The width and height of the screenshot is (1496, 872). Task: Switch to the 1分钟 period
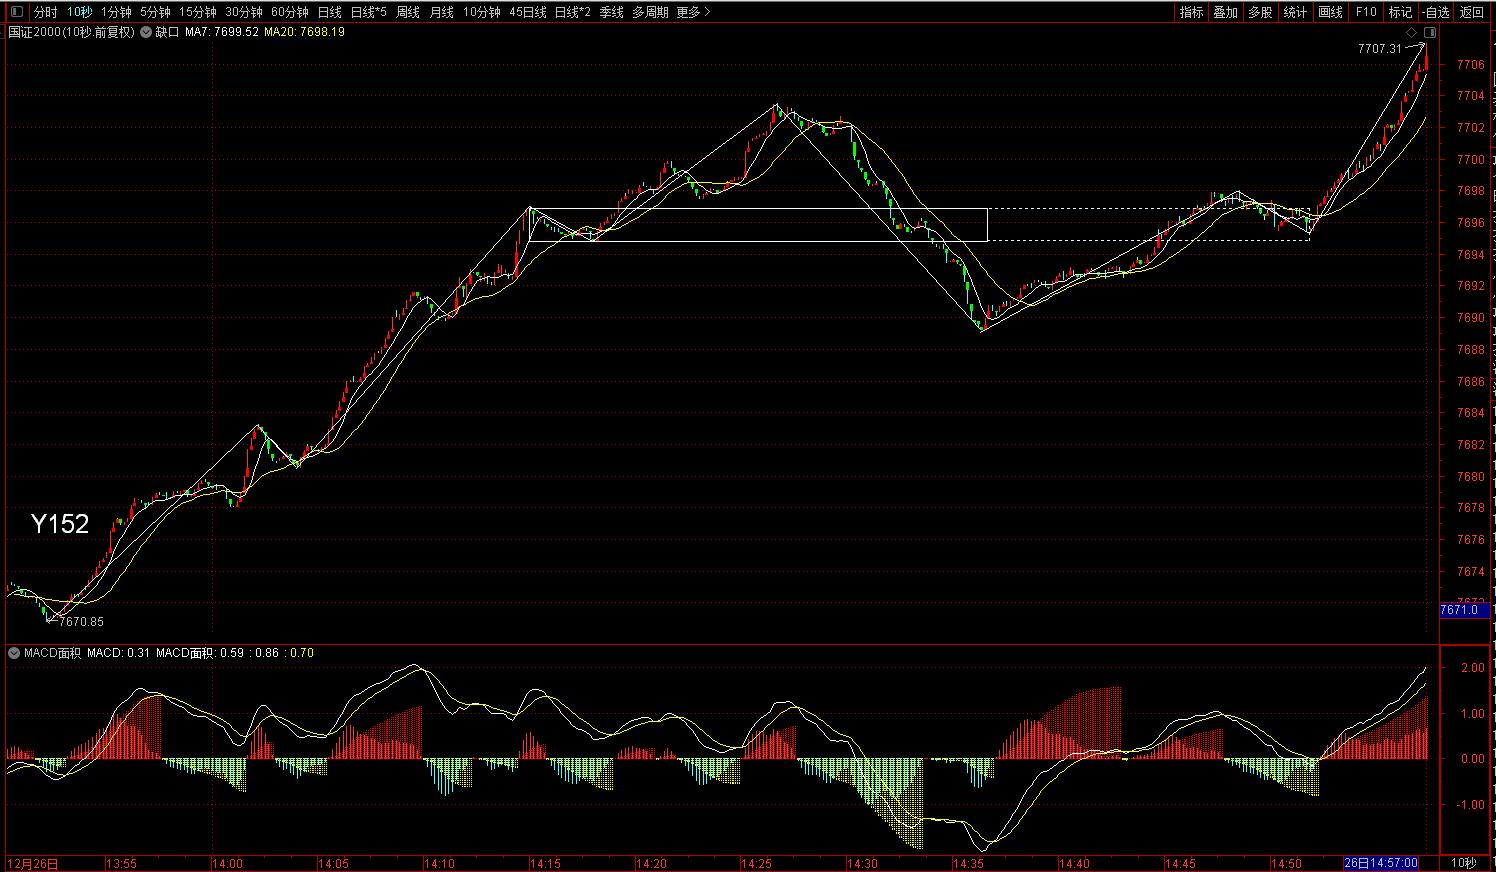click(x=116, y=12)
